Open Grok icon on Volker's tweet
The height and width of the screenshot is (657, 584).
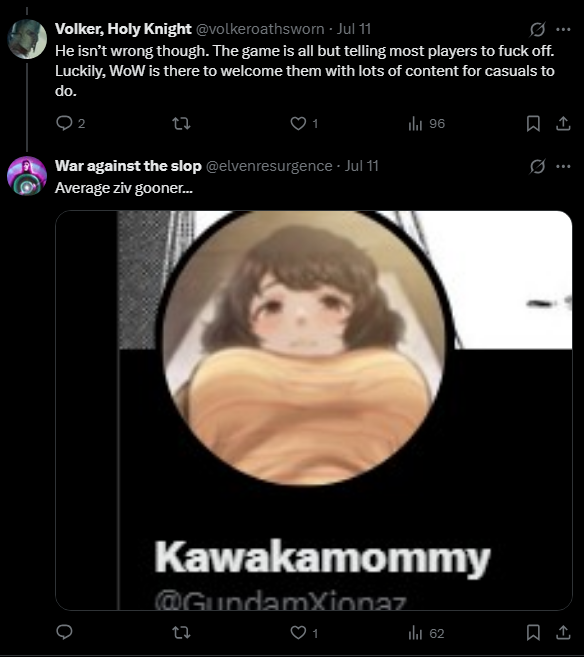(537, 29)
